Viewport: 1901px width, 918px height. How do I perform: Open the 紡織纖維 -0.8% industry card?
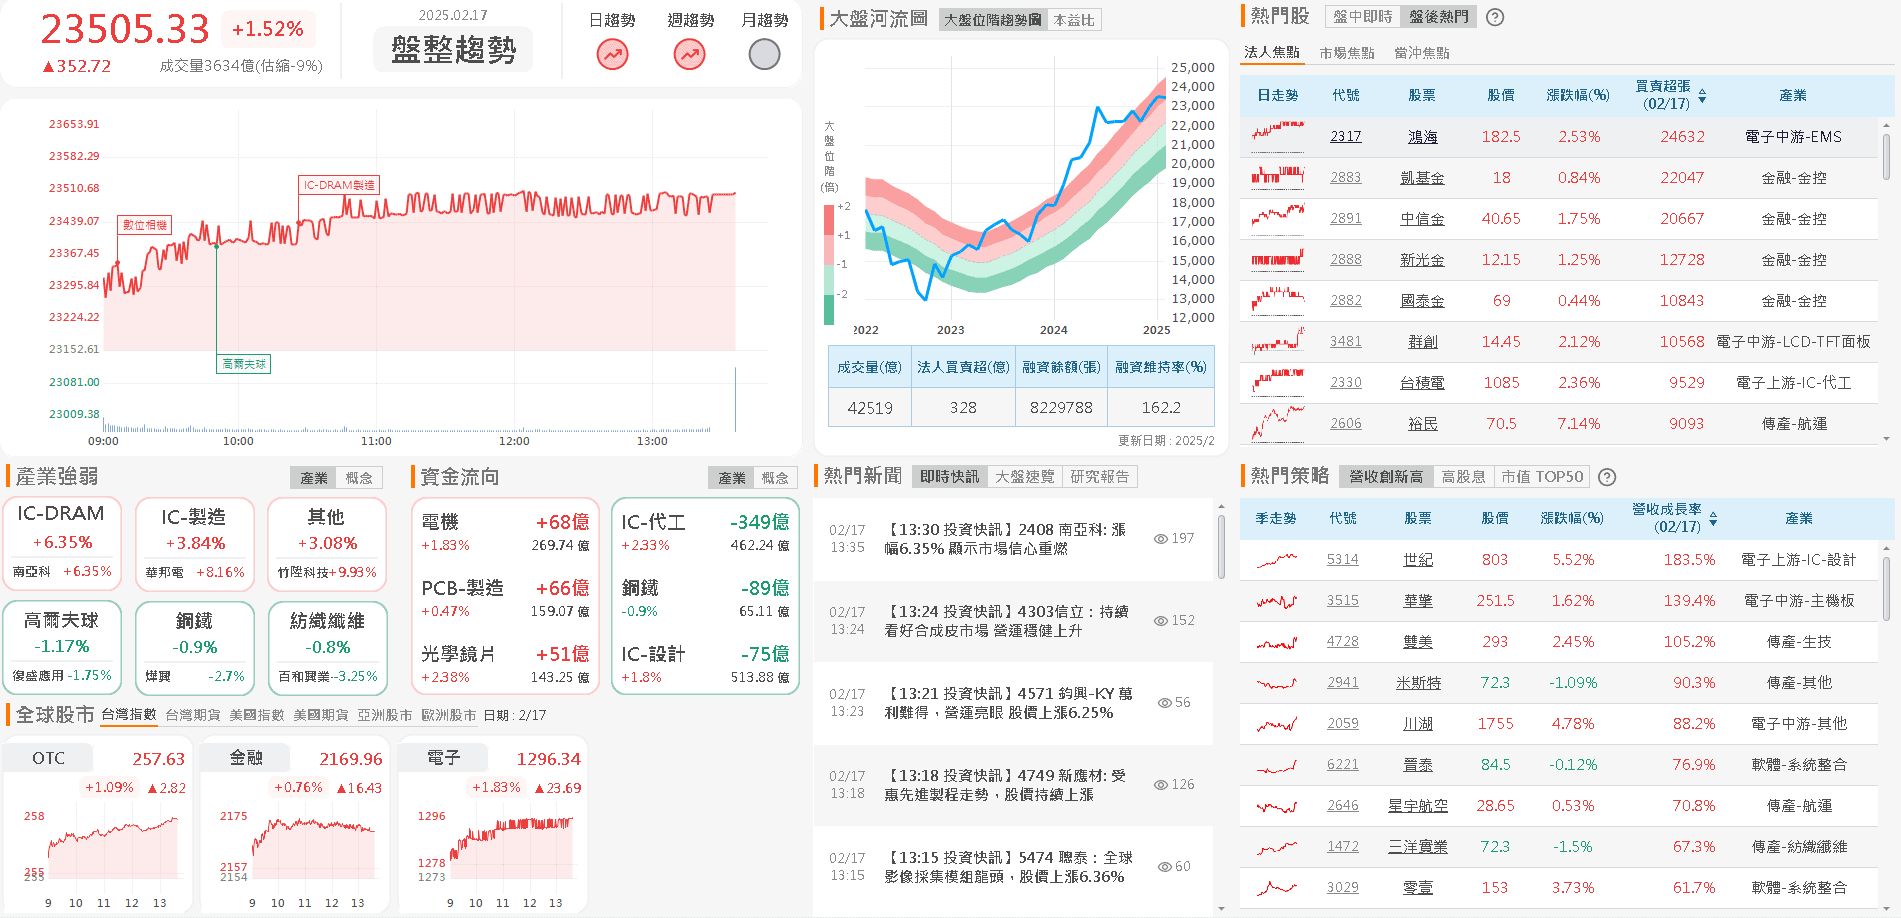coord(327,647)
